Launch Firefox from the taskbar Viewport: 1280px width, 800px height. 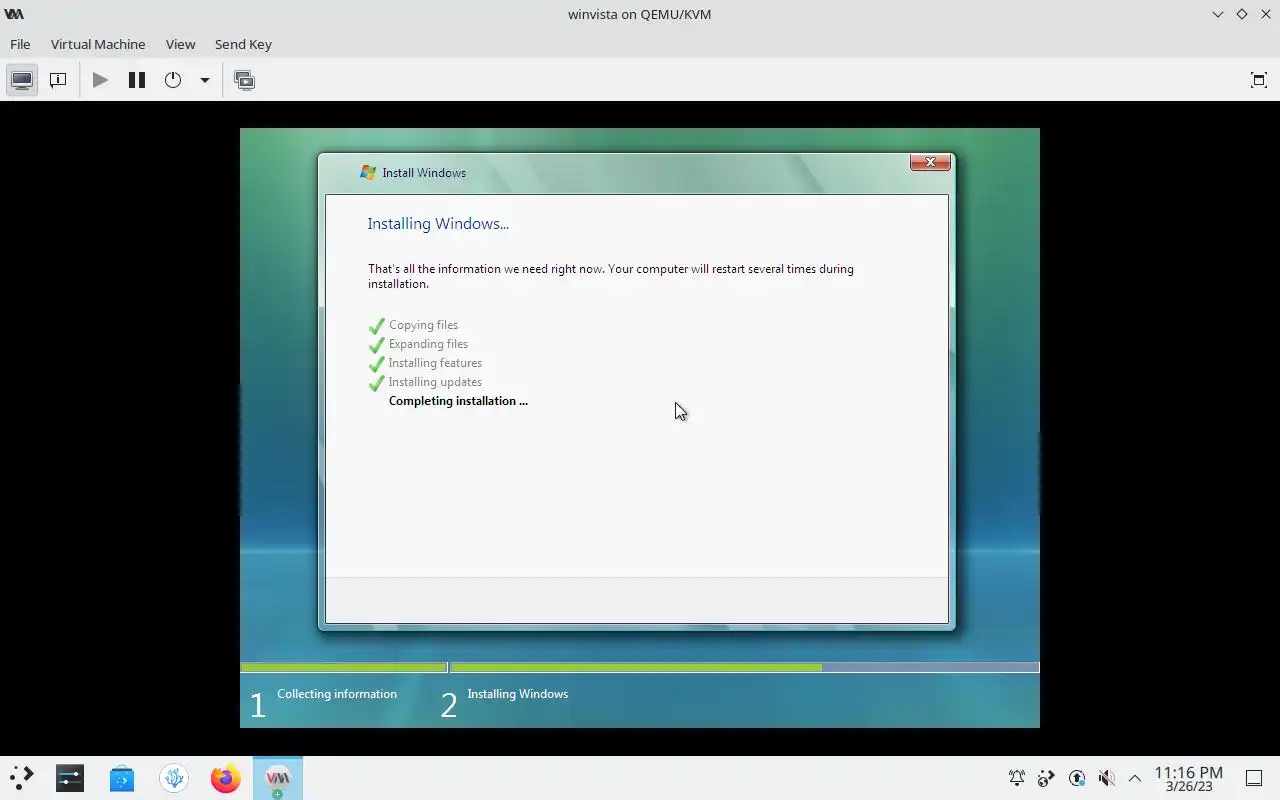226,778
